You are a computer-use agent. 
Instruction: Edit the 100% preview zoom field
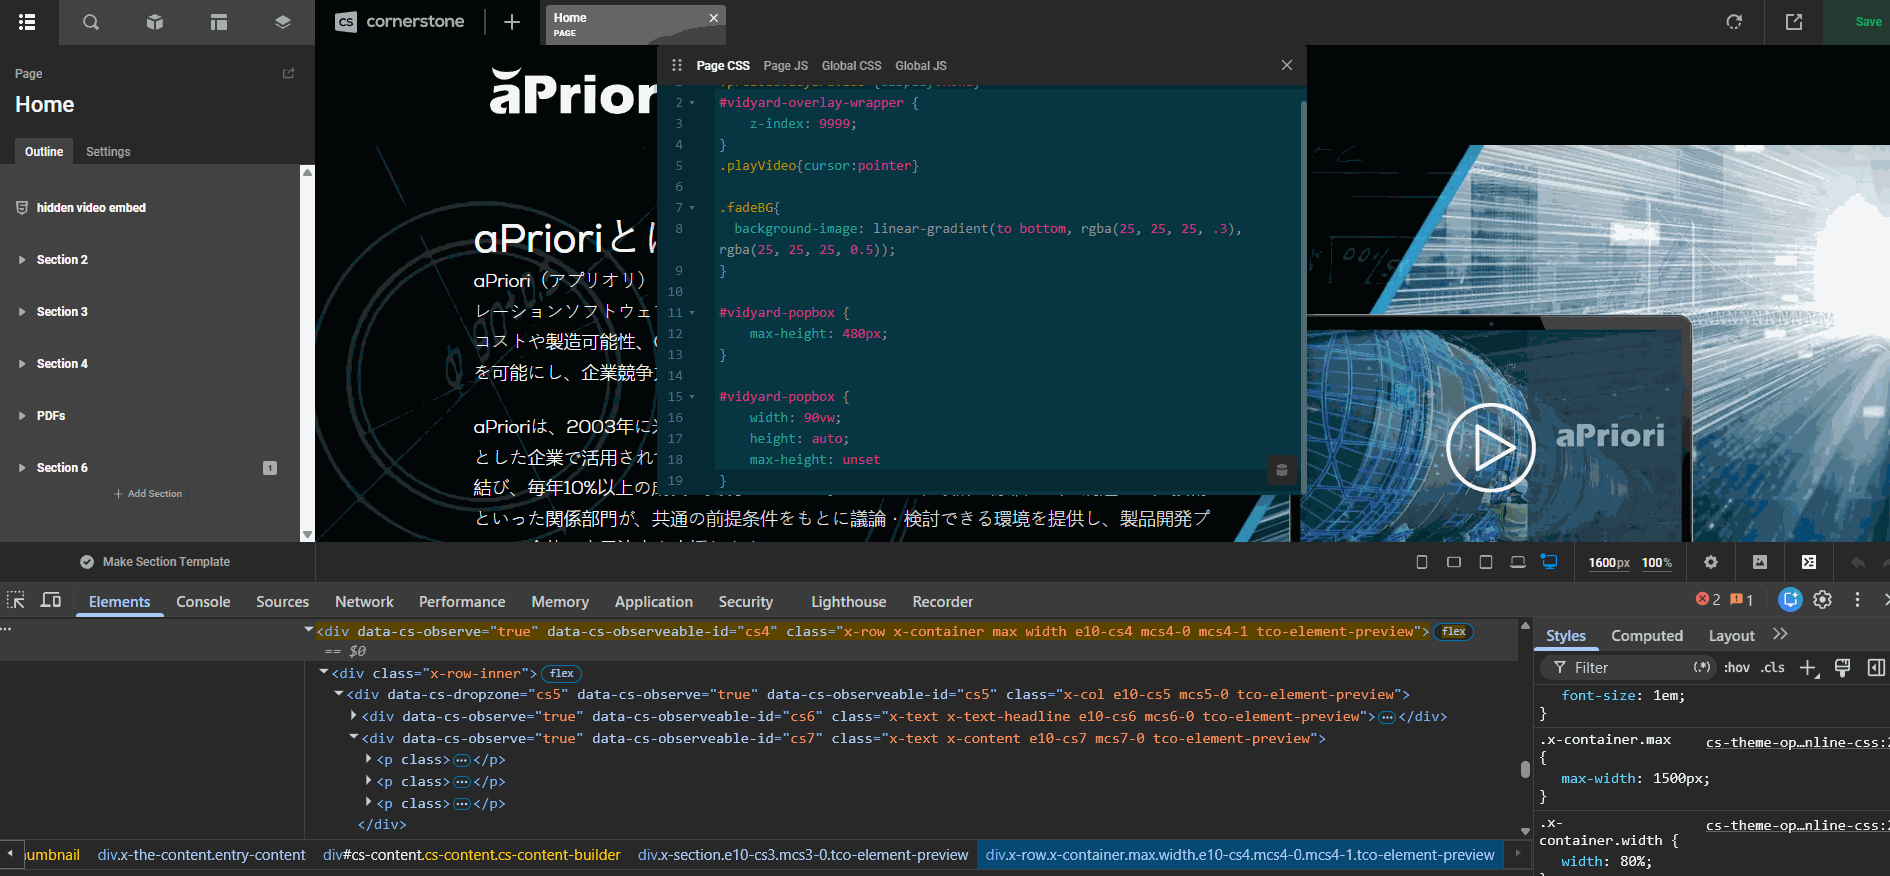tap(1657, 563)
